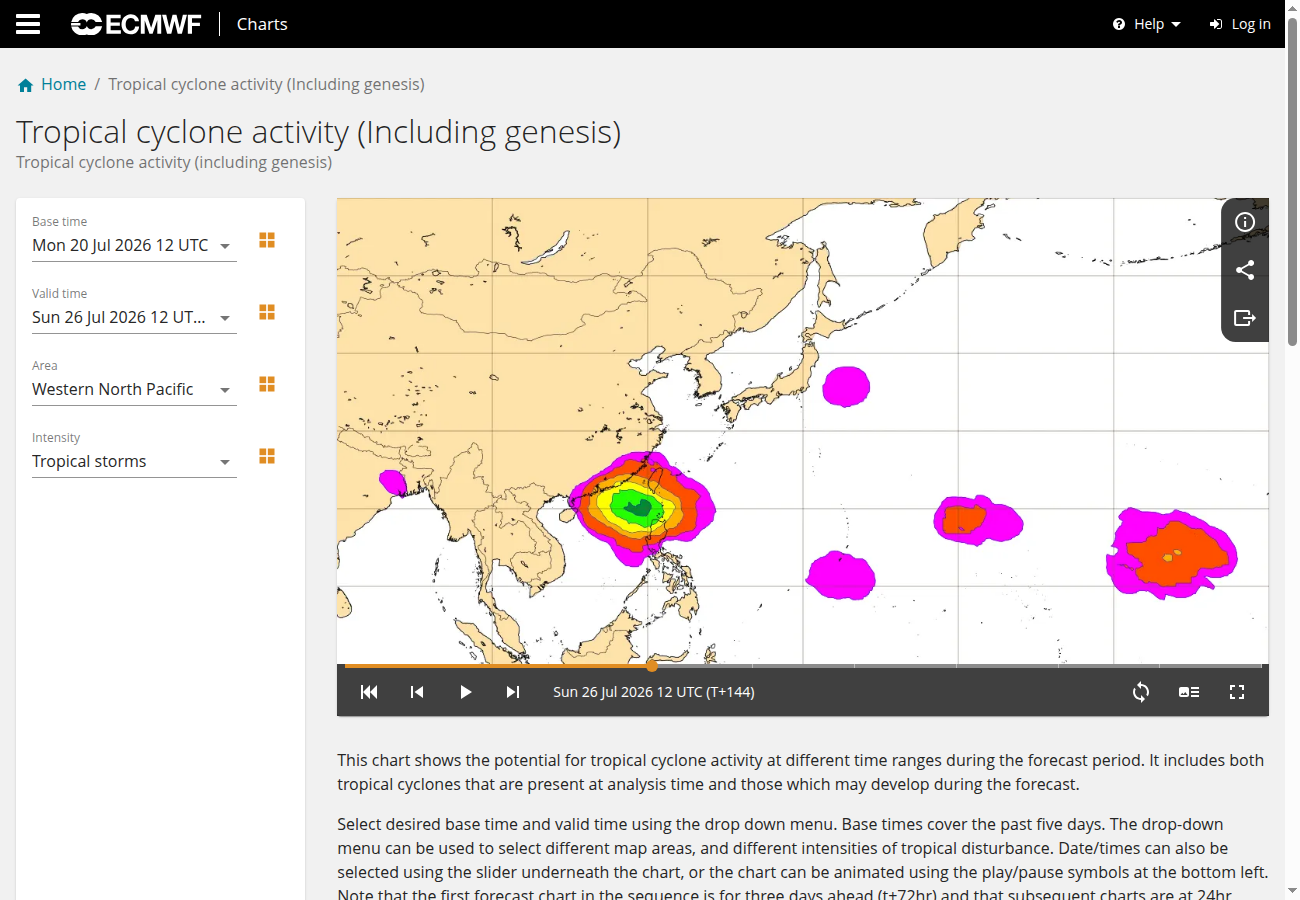The image size is (1300, 900).
Task: Expand the Valid time dropdown
Action: point(134,317)
